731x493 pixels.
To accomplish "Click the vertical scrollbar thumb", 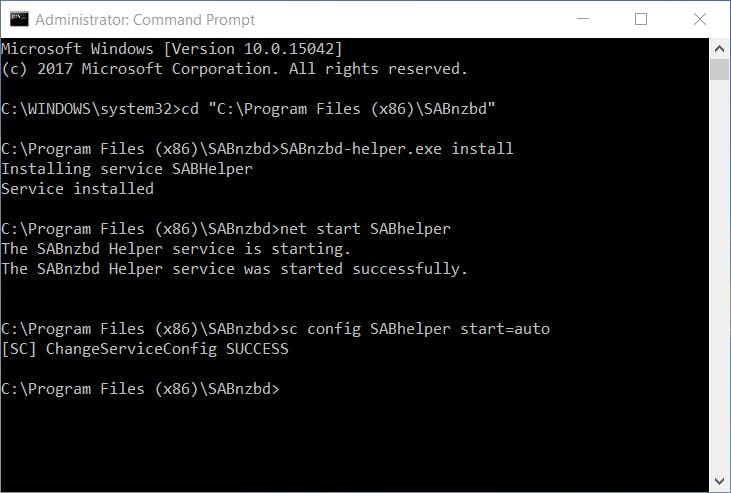I will (x=719, y=69).
